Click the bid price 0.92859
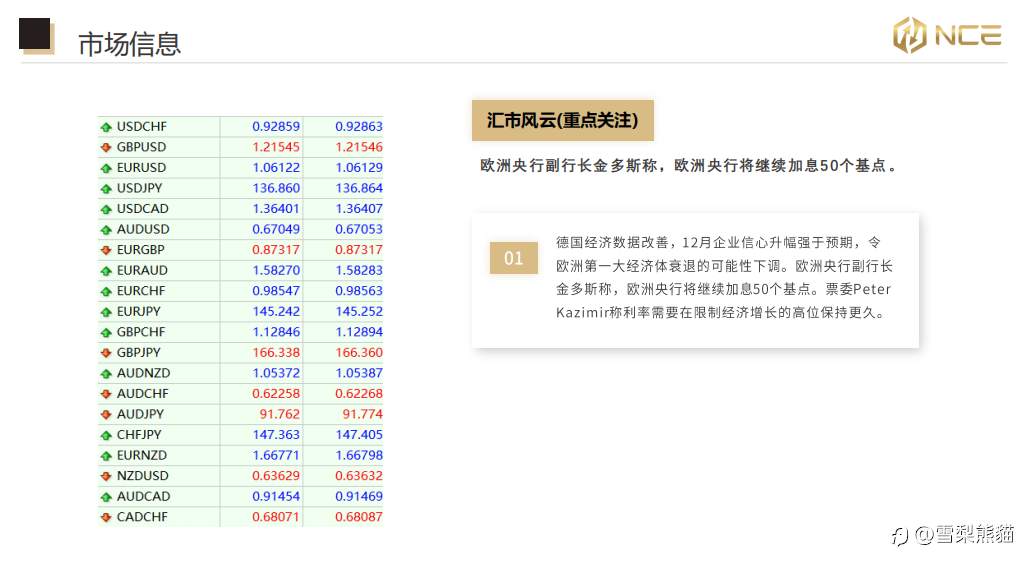Screen dimensions: 1025x572 click(x=276, y=126)
